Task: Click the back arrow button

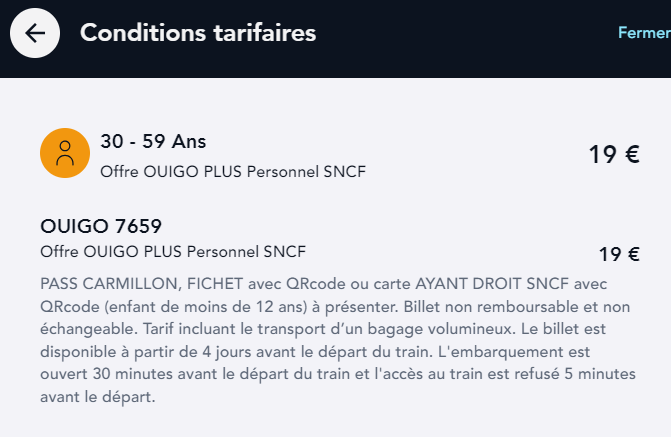Action: click(x=35, y=33)
